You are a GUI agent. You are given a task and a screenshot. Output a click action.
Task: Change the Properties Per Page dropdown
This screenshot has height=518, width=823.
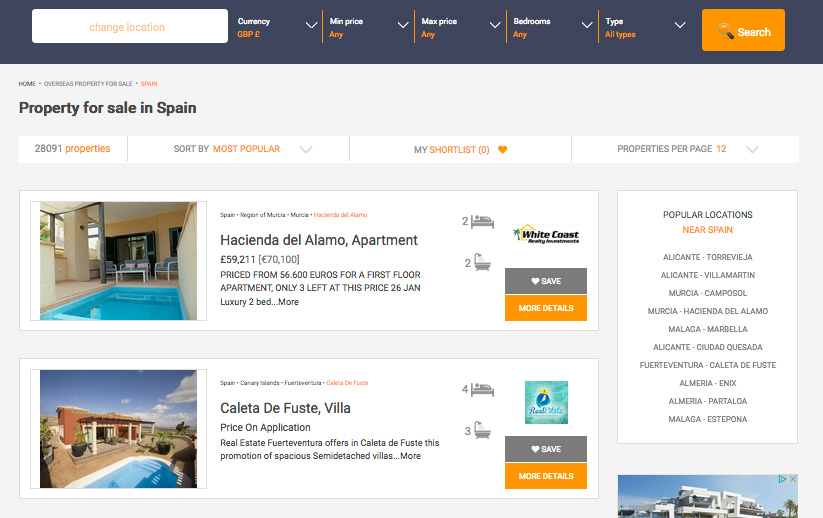(686, 149)
